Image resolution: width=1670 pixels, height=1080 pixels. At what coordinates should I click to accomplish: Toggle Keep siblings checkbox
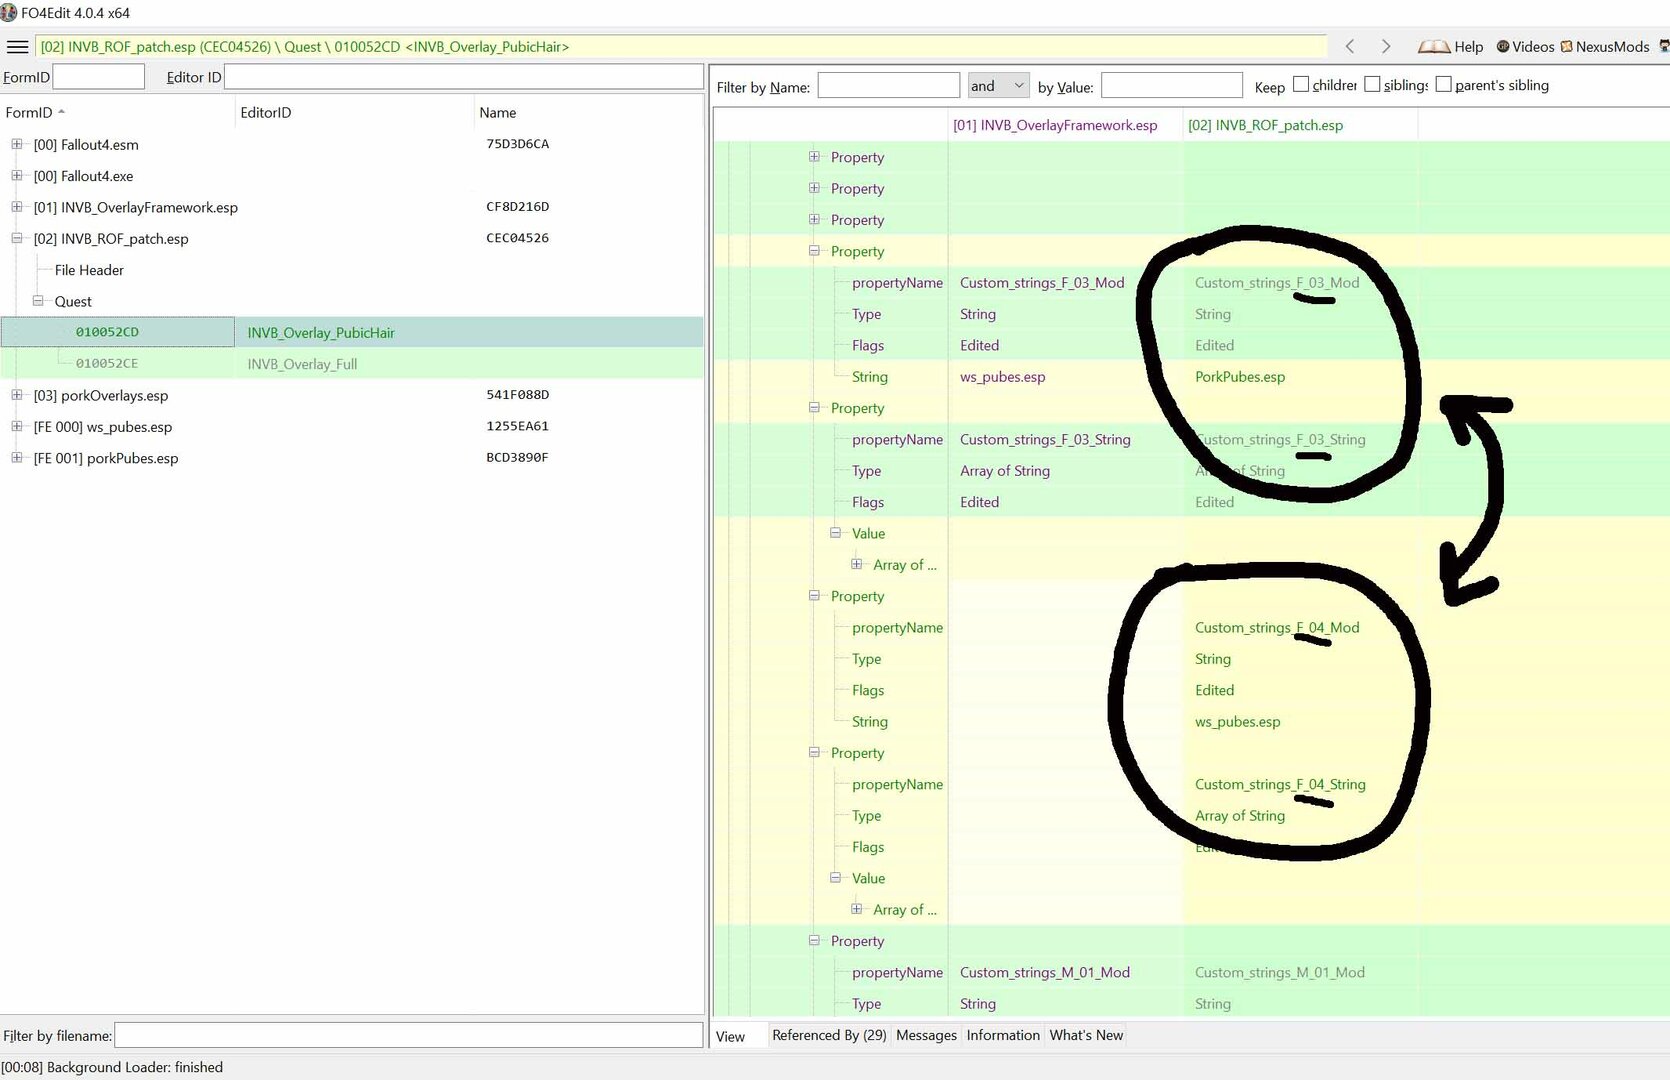[x=1372, y=85]
